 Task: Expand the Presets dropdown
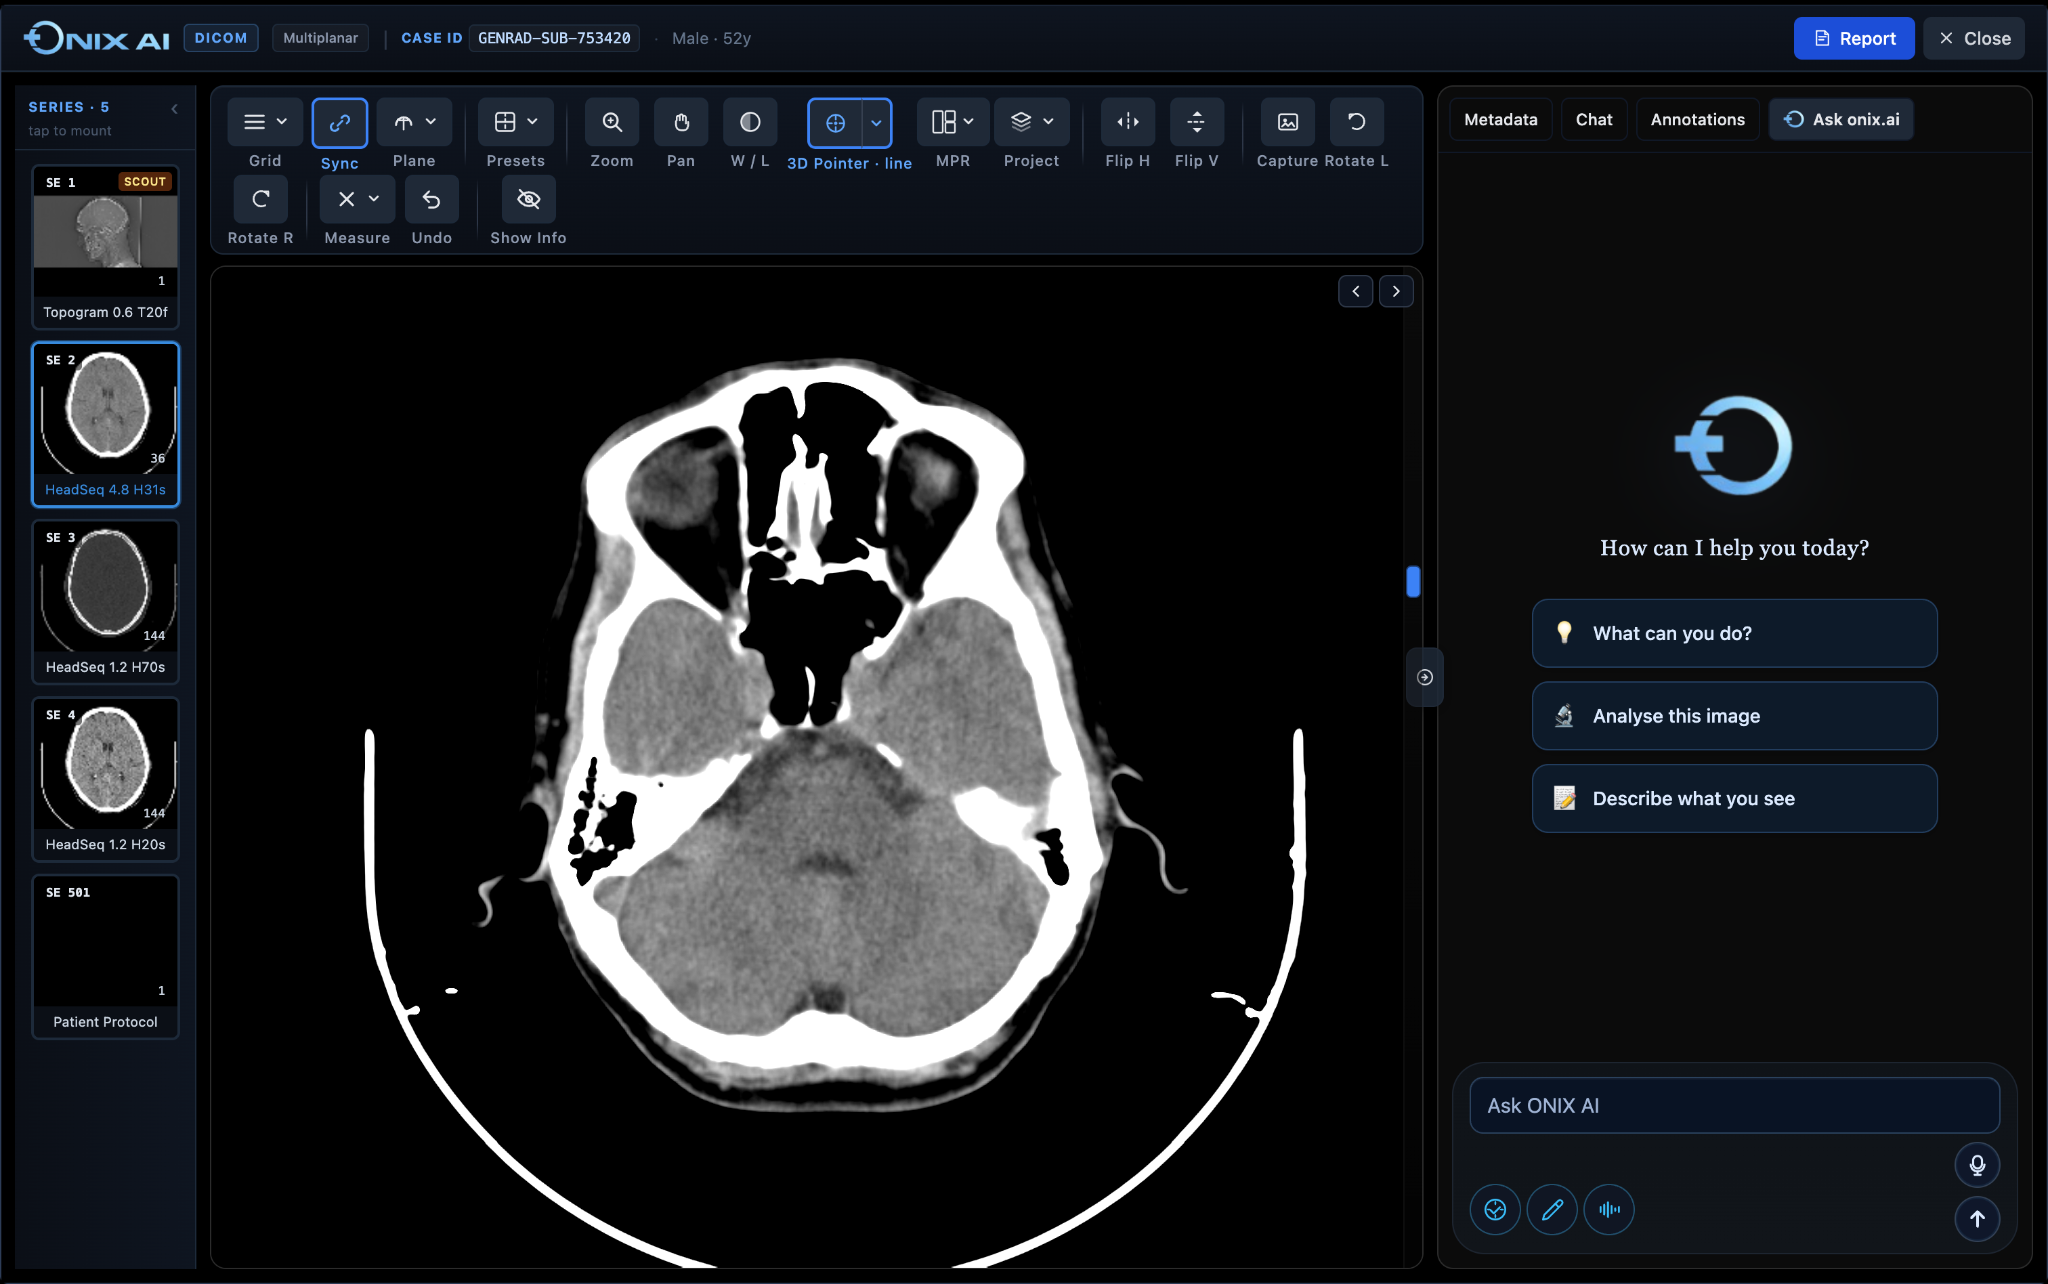coord(515,122)
